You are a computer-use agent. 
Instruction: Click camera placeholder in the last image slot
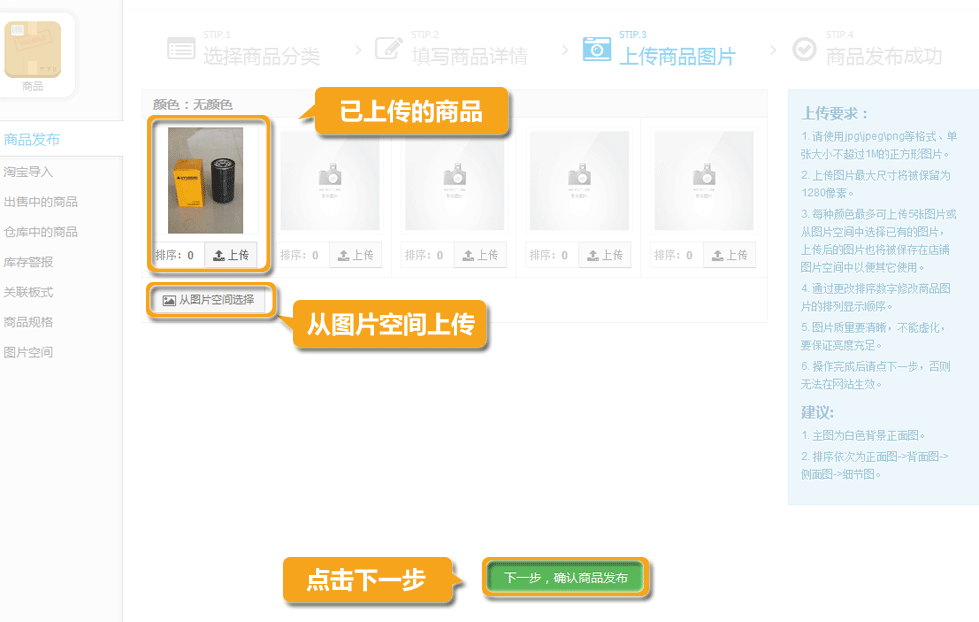pyautogui.click(x=704, y=181)
